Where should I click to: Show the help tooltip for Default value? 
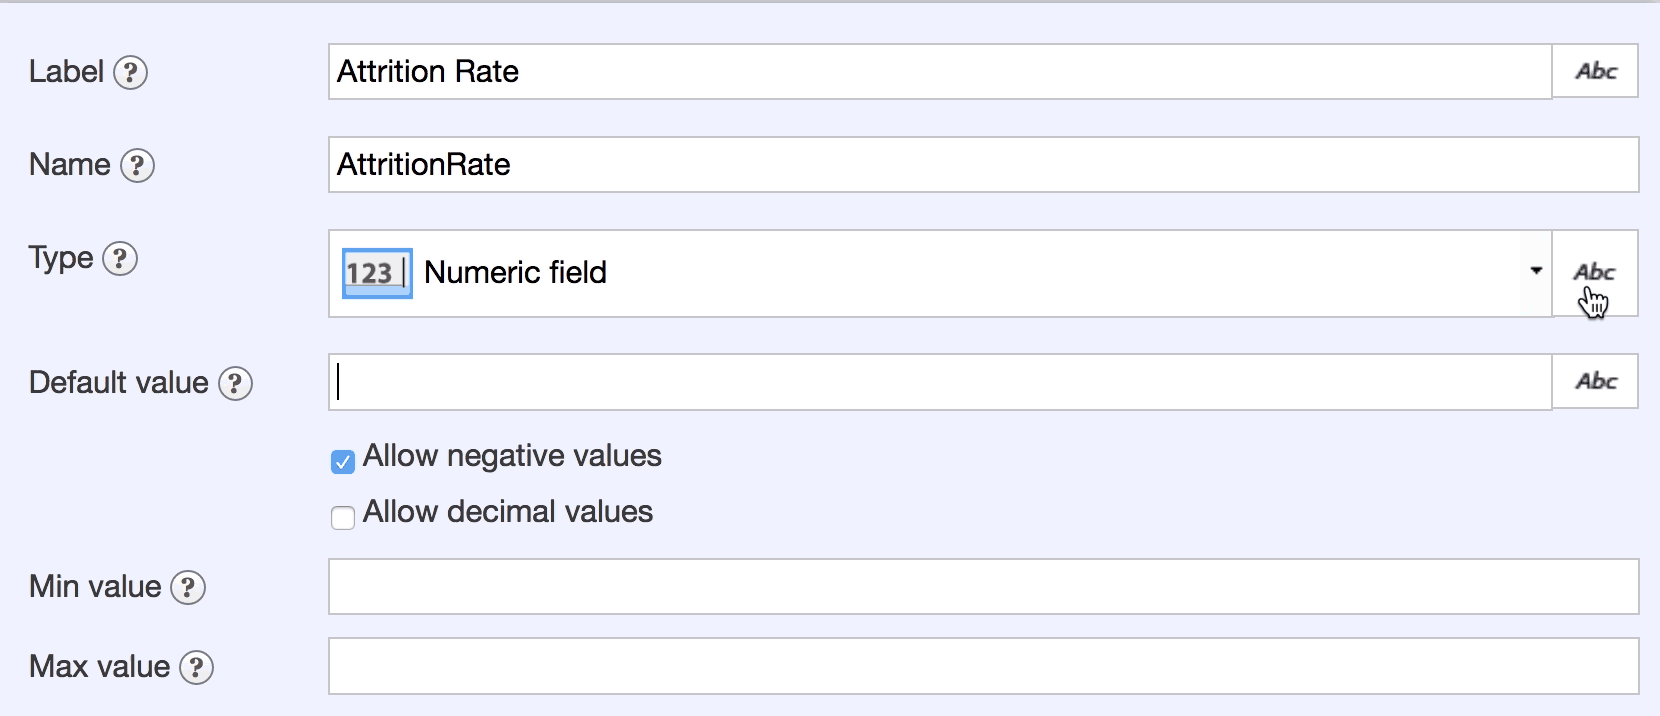tap(235, 384)
